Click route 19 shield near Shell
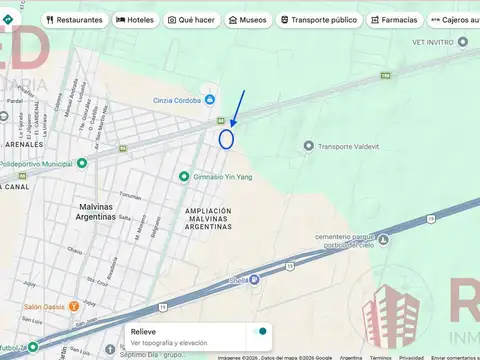The height and width of the screenshot is (360, 480). coord(290,266)
